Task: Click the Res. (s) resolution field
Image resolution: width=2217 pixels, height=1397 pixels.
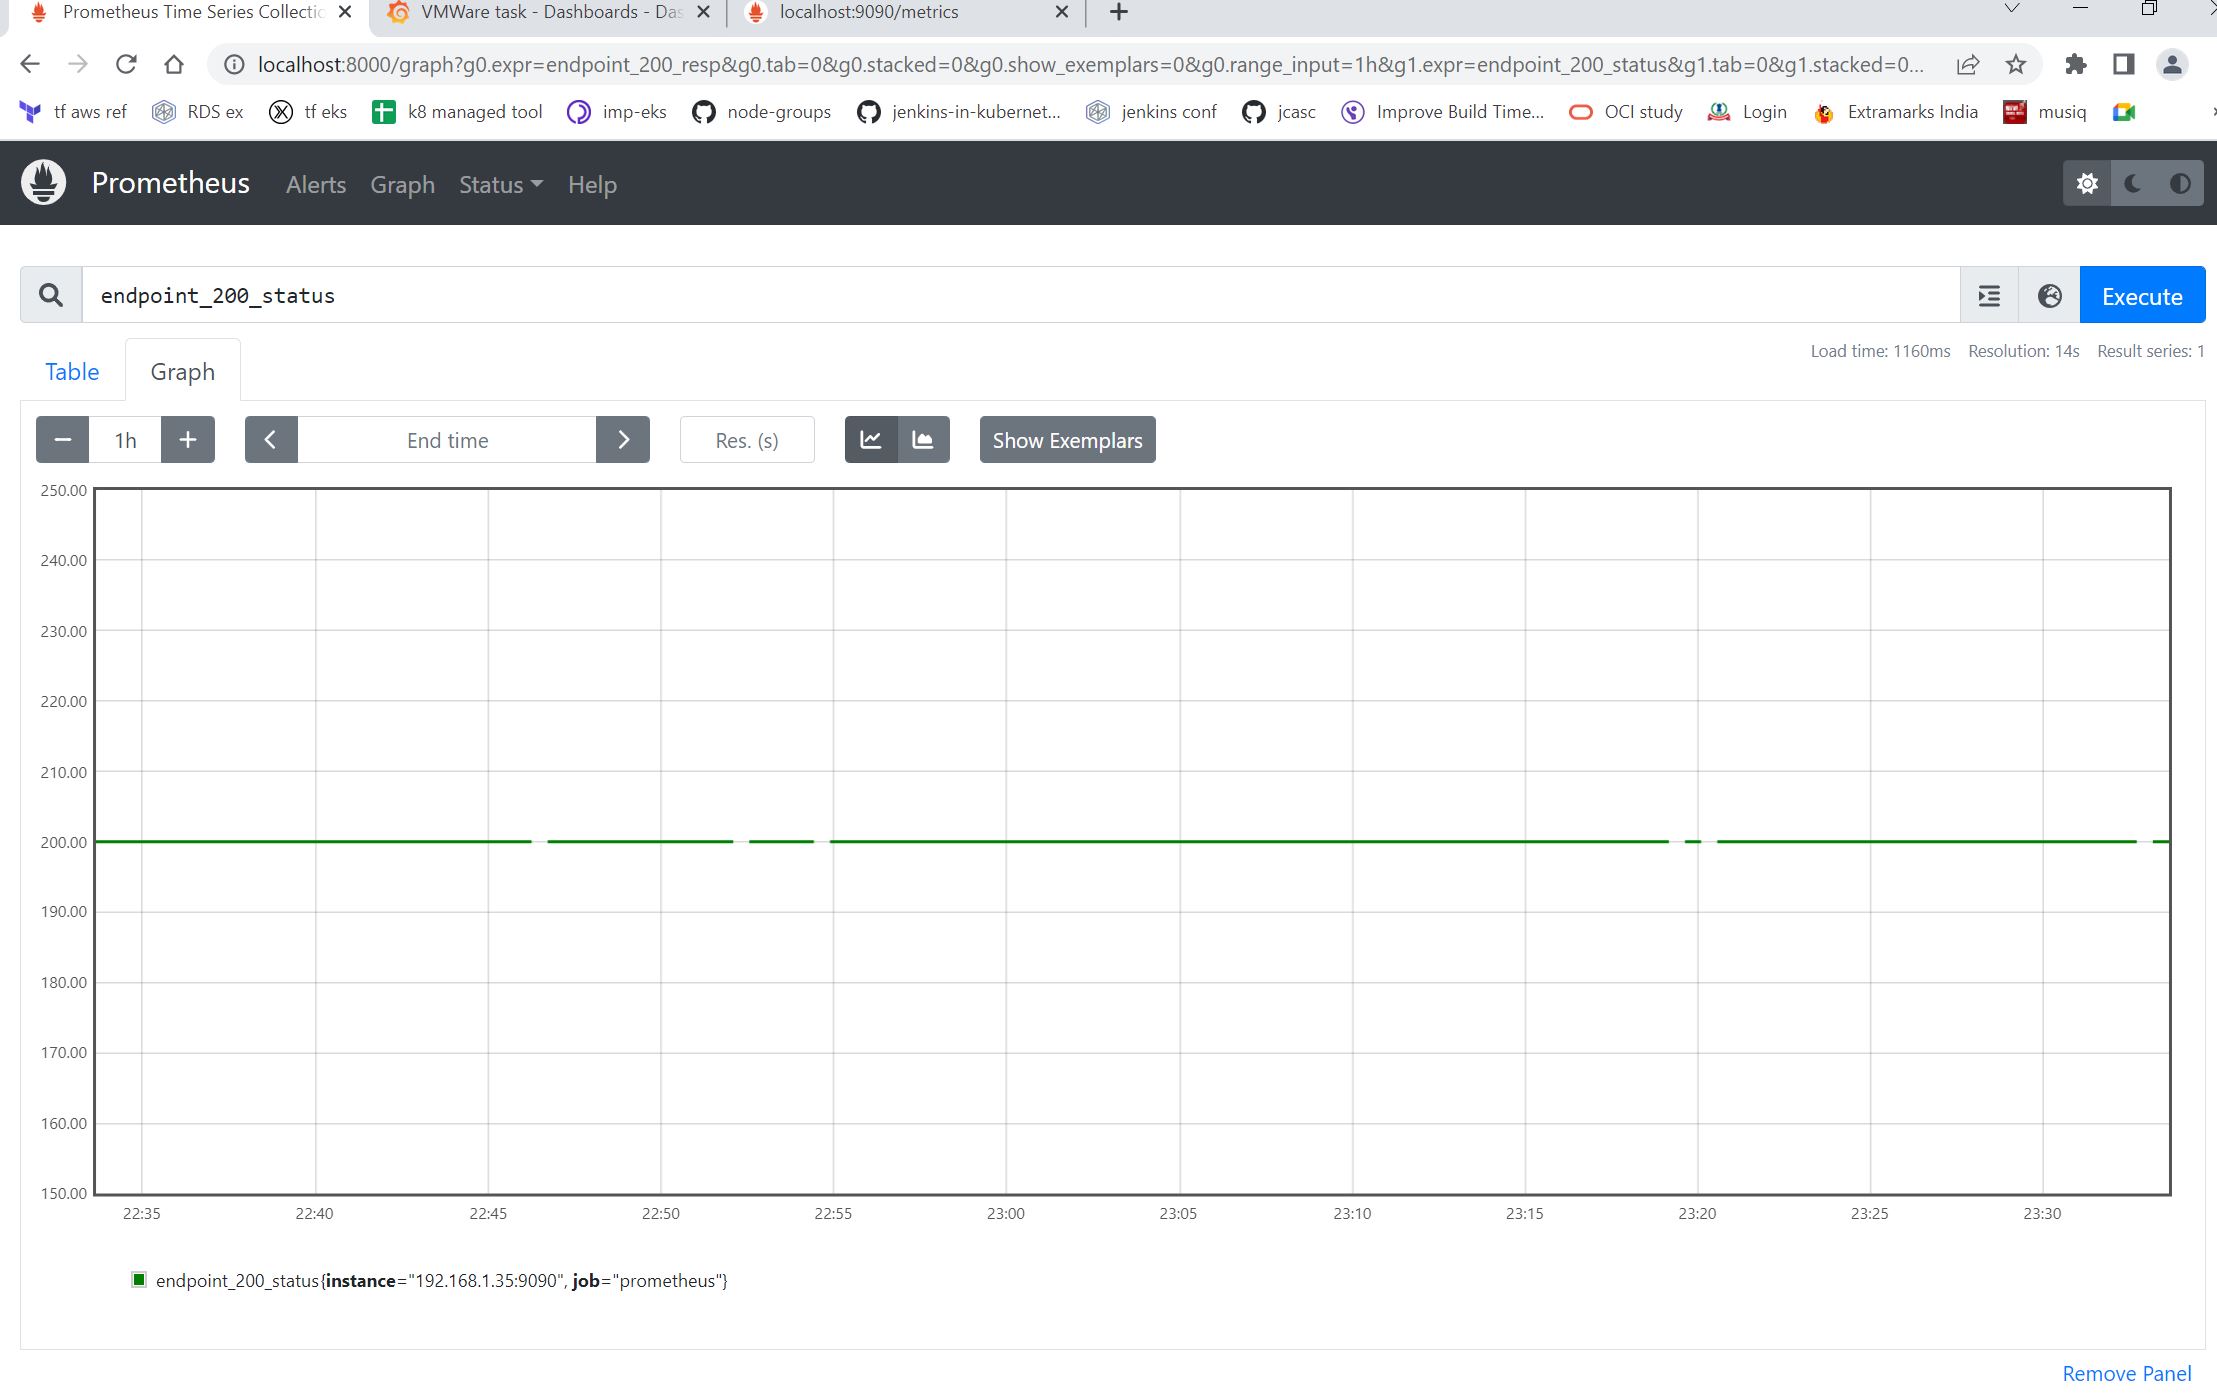Action: coord(747,440)
